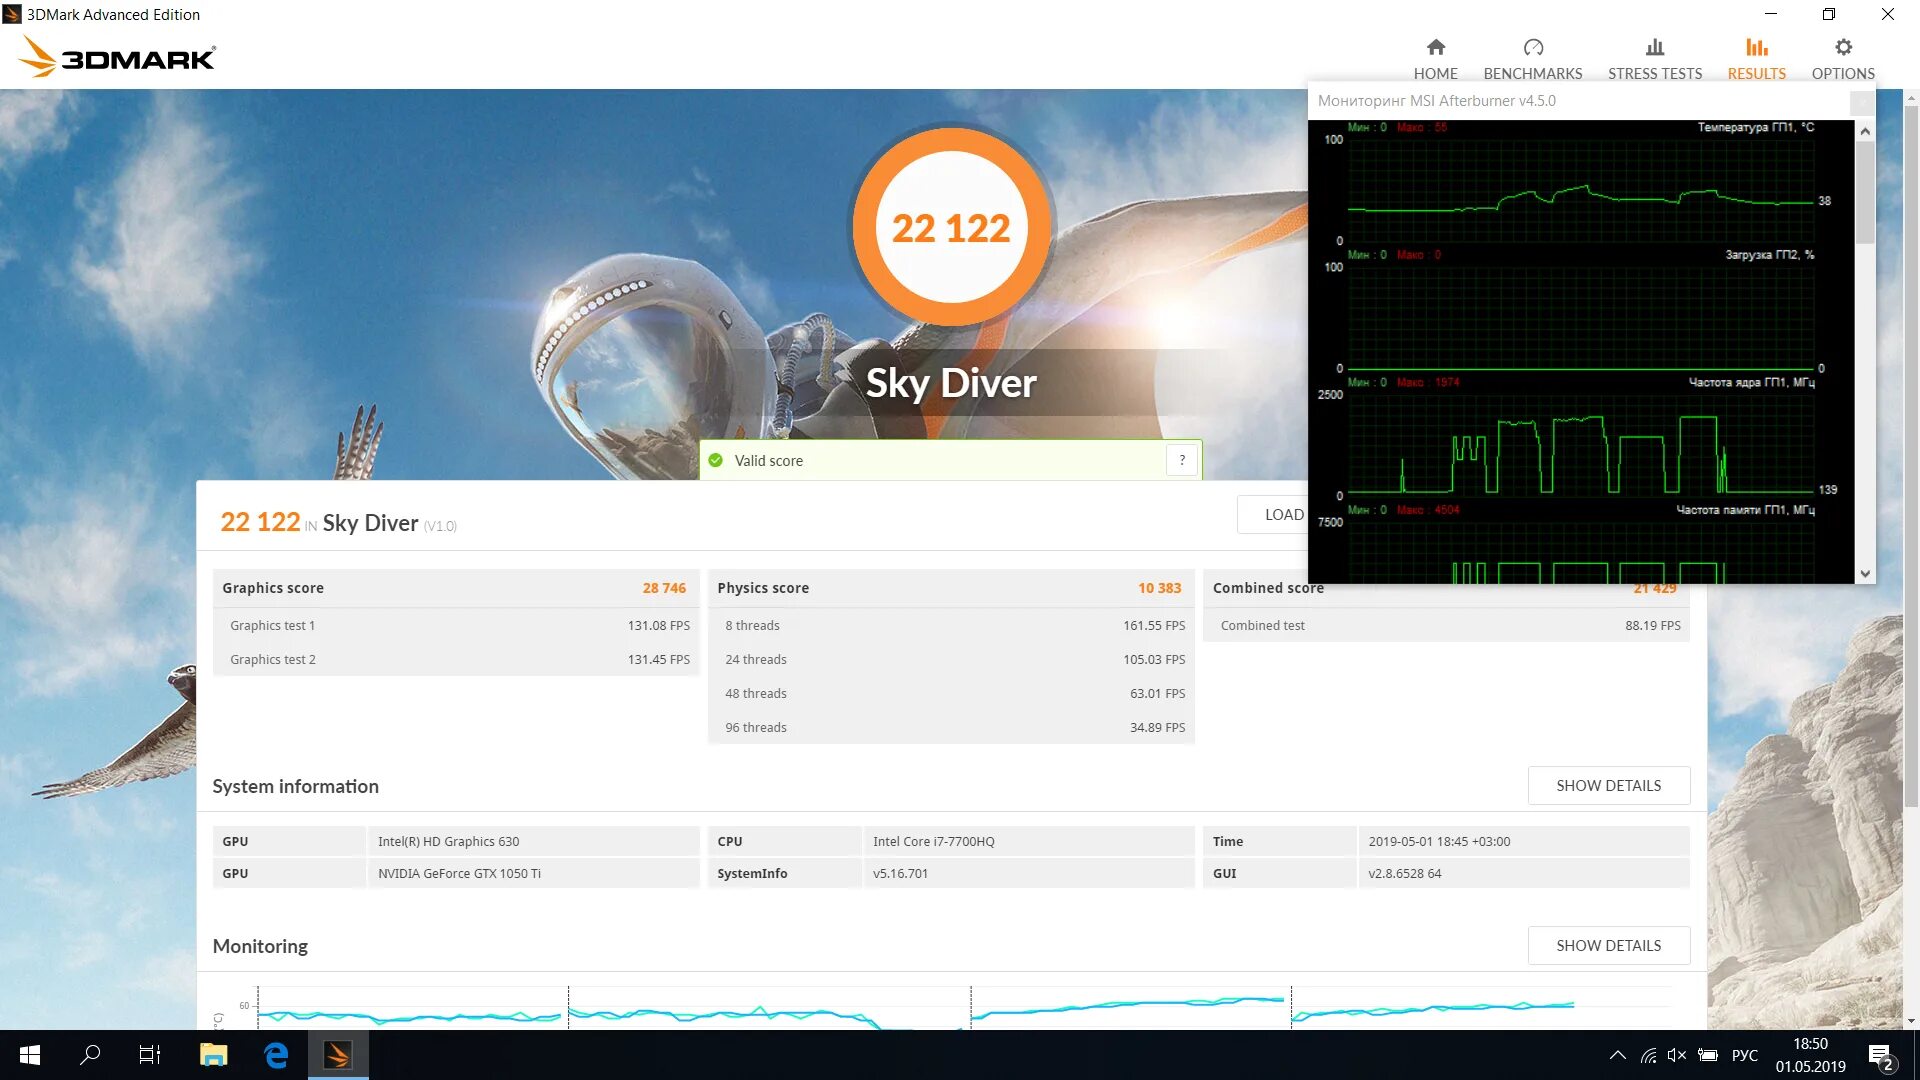The height and width of the screenshot is (1080, 1920).
Task: Go to the Benchmarks tab
Action: [1533, 59]
